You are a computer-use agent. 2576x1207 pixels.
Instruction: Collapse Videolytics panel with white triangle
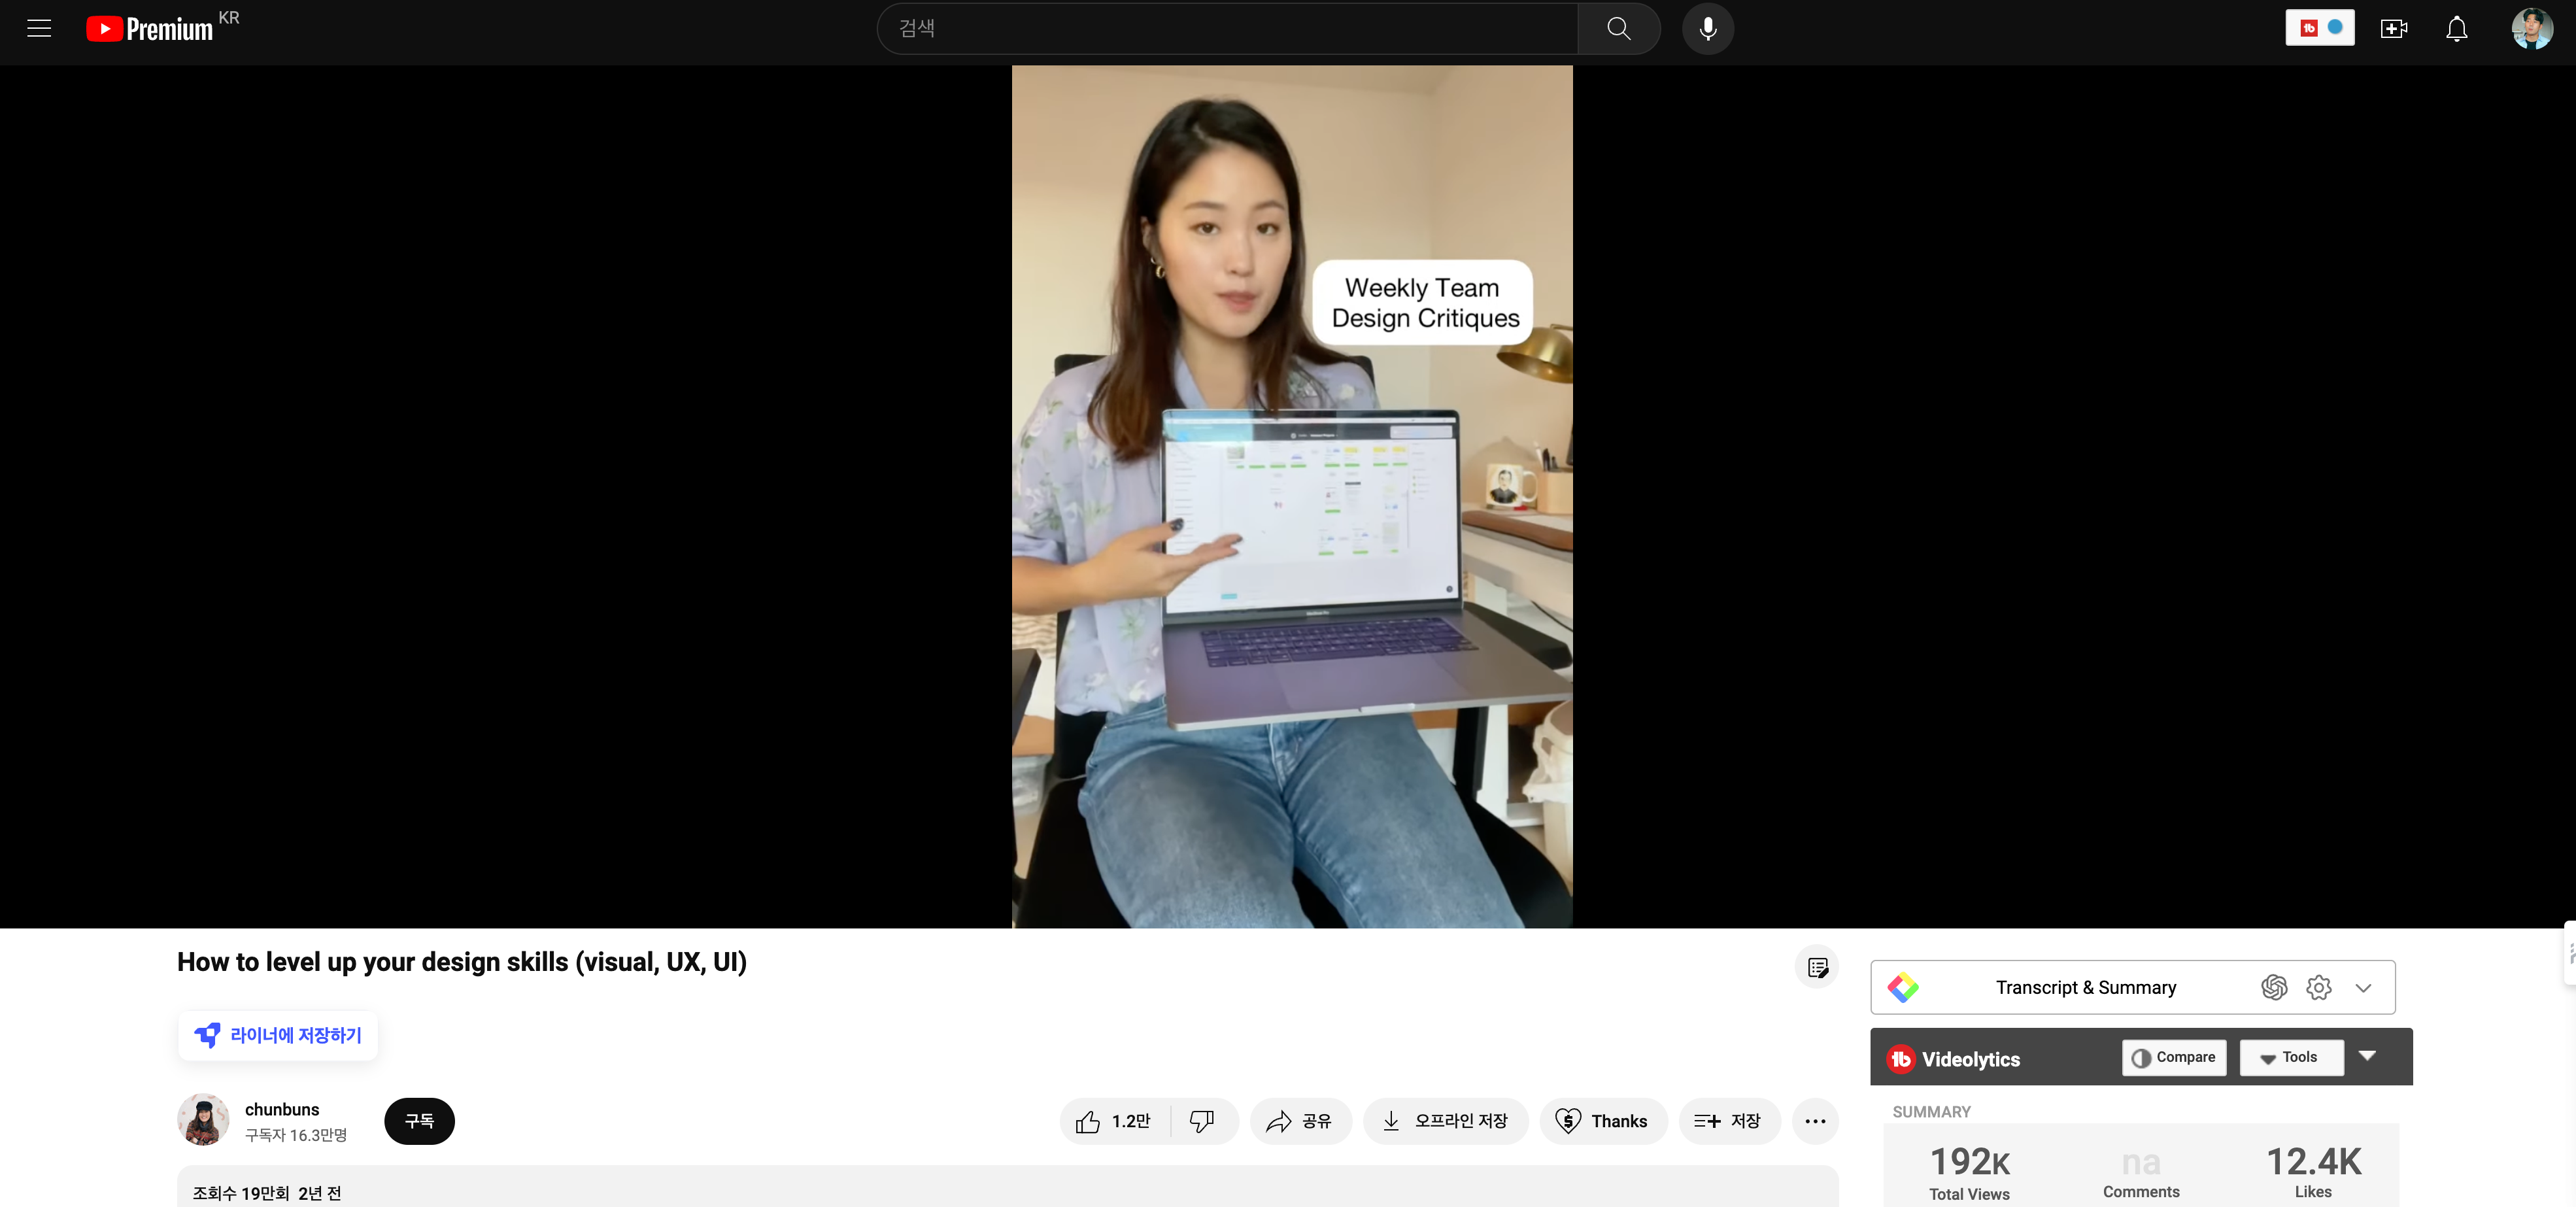click(x=2367, y=1056)
